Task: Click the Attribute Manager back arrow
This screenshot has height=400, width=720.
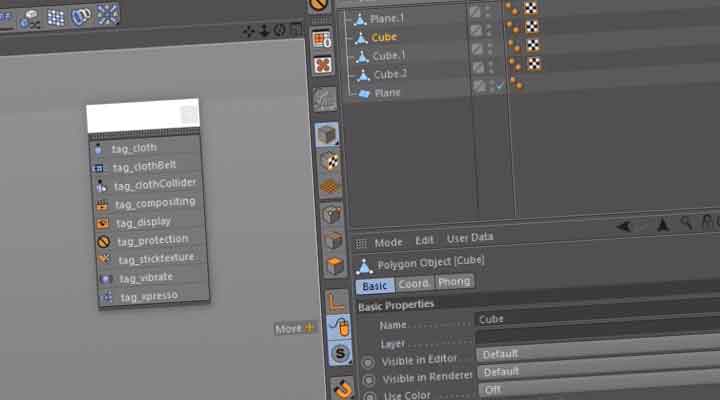Action: [624, 226]
